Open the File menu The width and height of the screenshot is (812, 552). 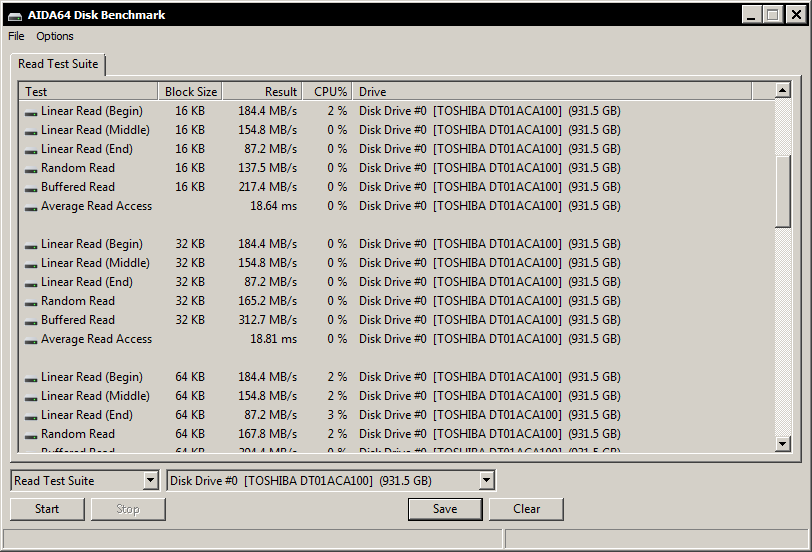pos(16,36)
